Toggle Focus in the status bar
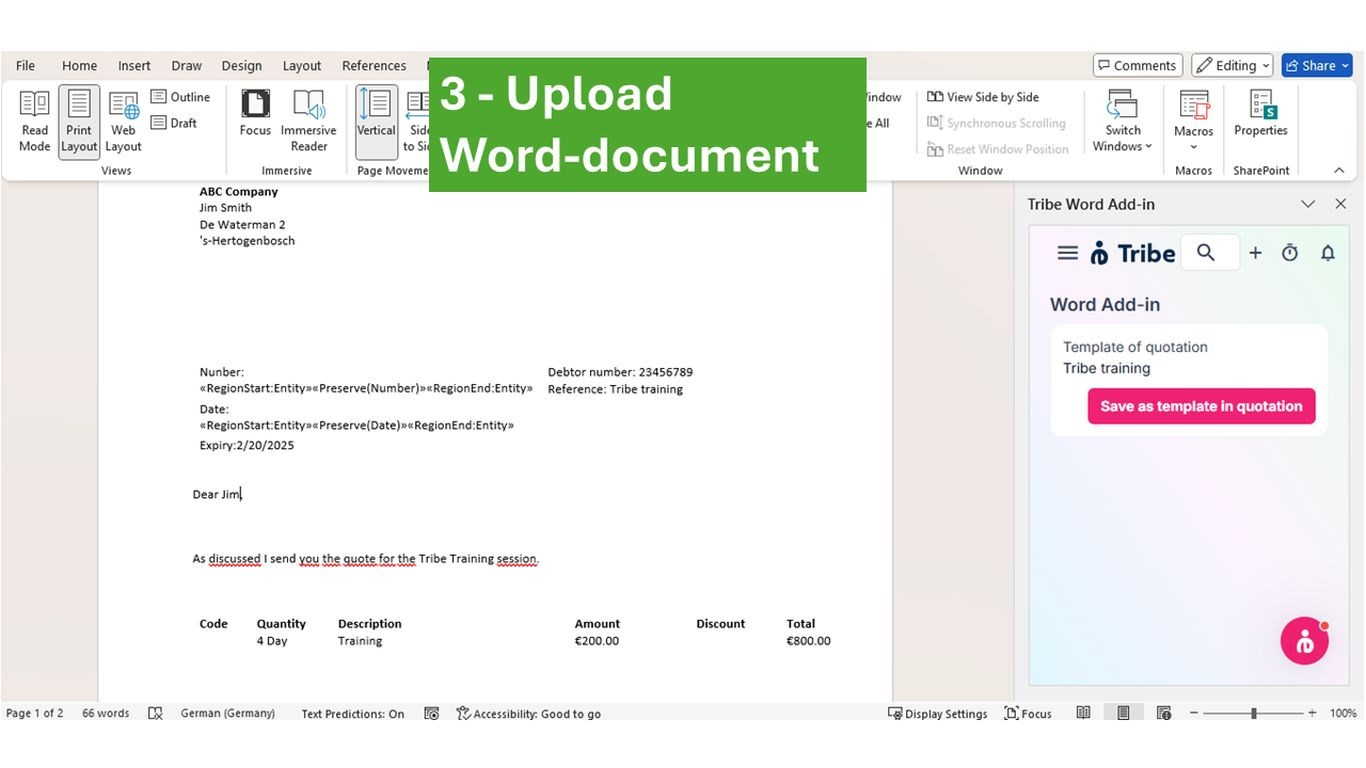The height and width of the screenshot is (768, 1366). (x=1028, y=713)
